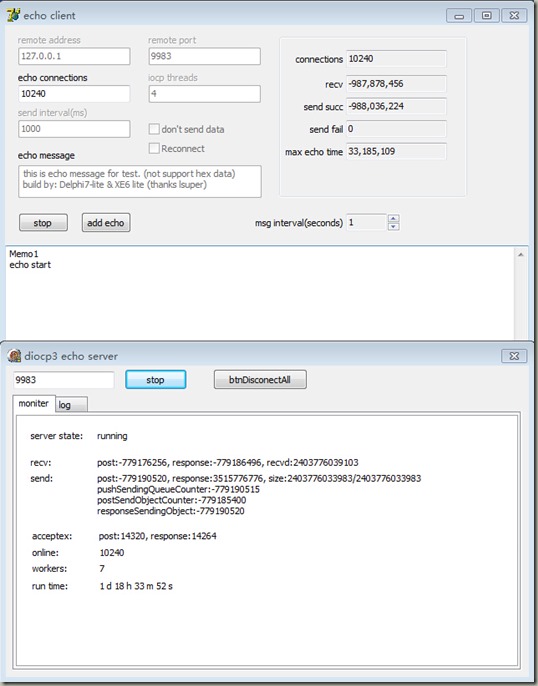The image size is (538, 686).
Task: Select the moniter tab
Action: [34, 403]
